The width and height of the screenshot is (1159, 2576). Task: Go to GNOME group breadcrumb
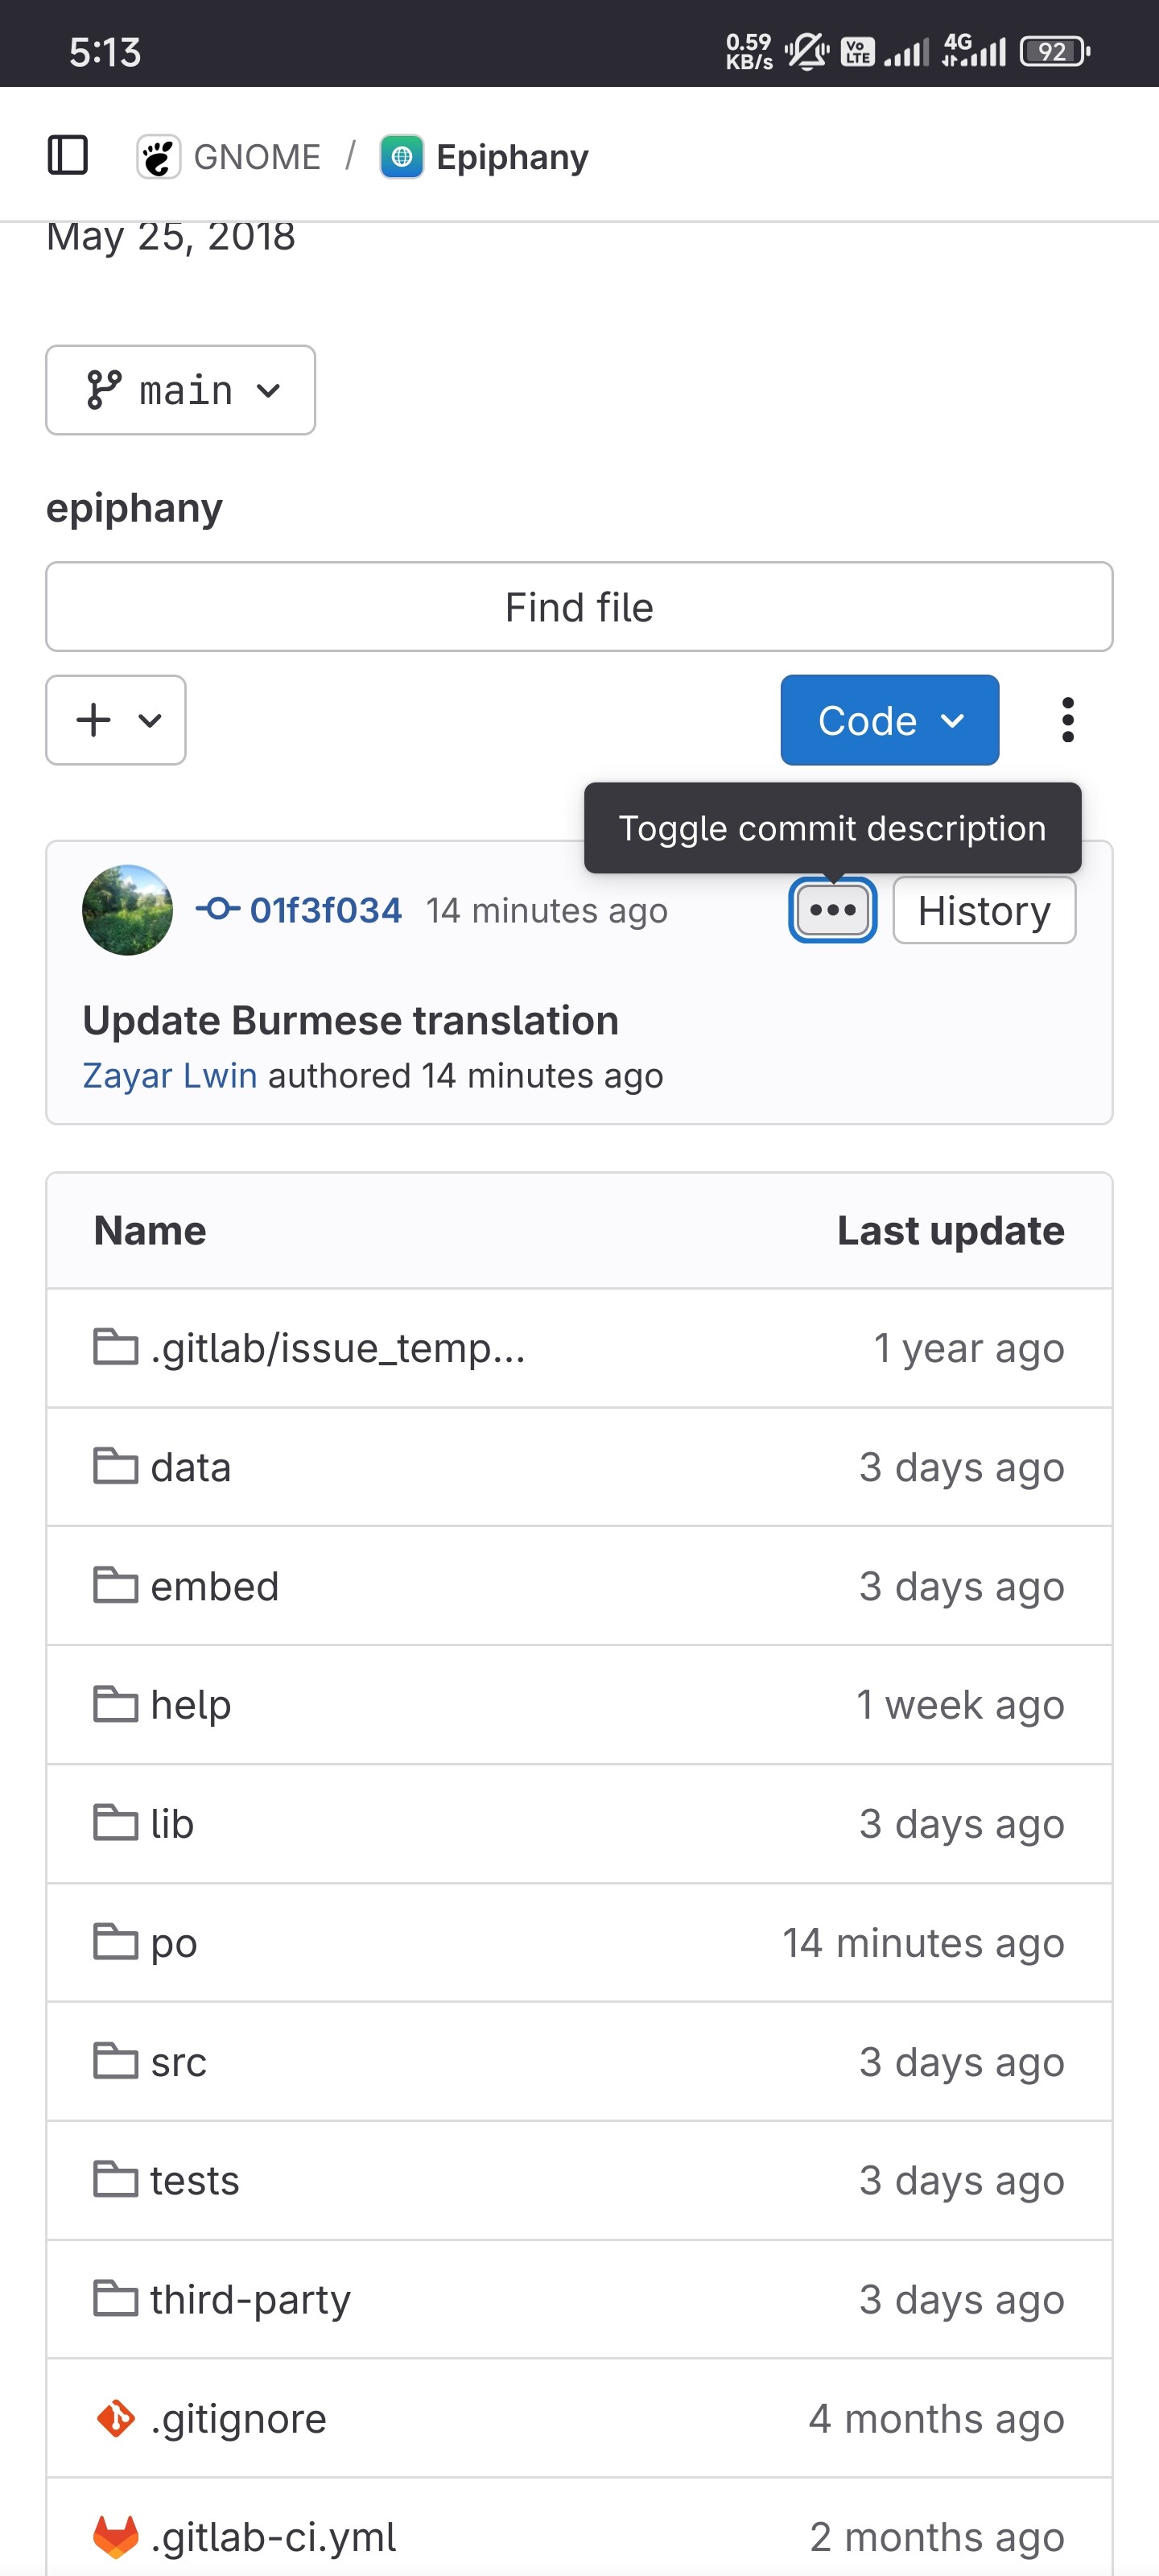click(x=257, y=156)
